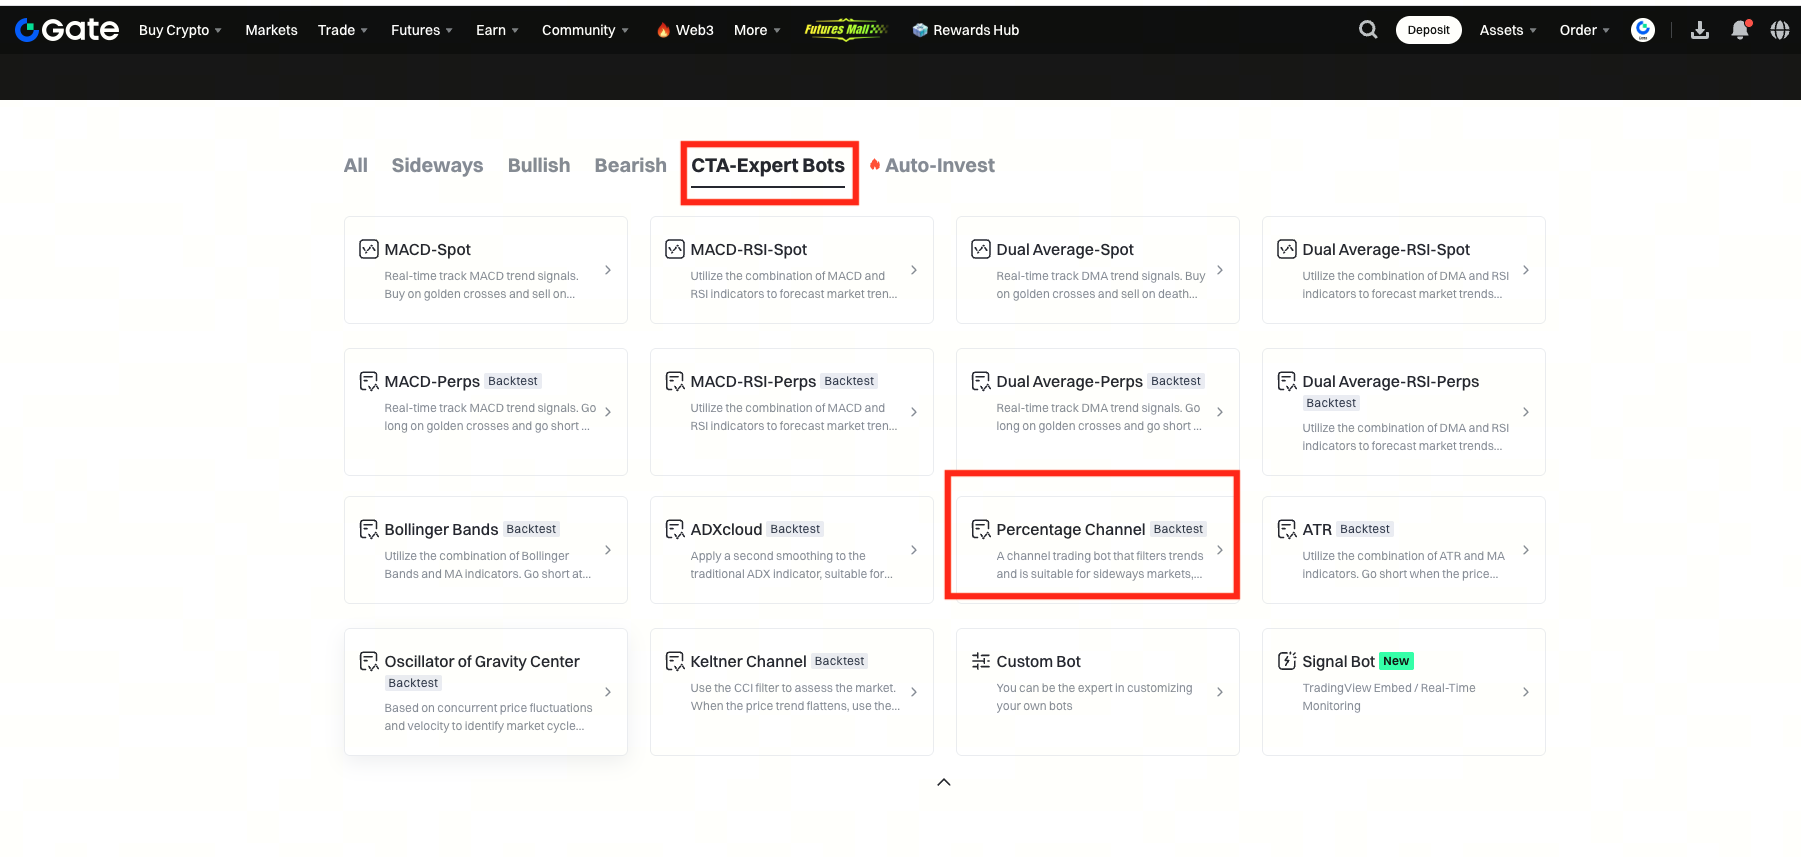
Task: Collapse the bot list with up chevron
Action: point(943,782)
